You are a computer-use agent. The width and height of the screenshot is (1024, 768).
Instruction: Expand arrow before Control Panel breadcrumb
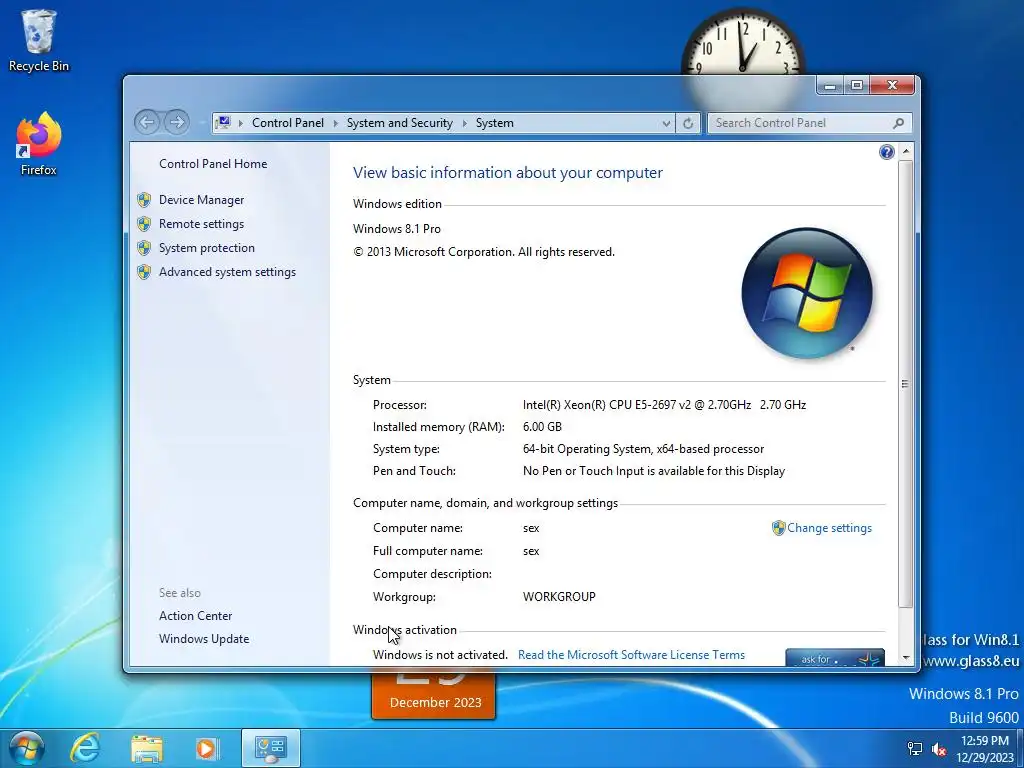tap(240, 123)
